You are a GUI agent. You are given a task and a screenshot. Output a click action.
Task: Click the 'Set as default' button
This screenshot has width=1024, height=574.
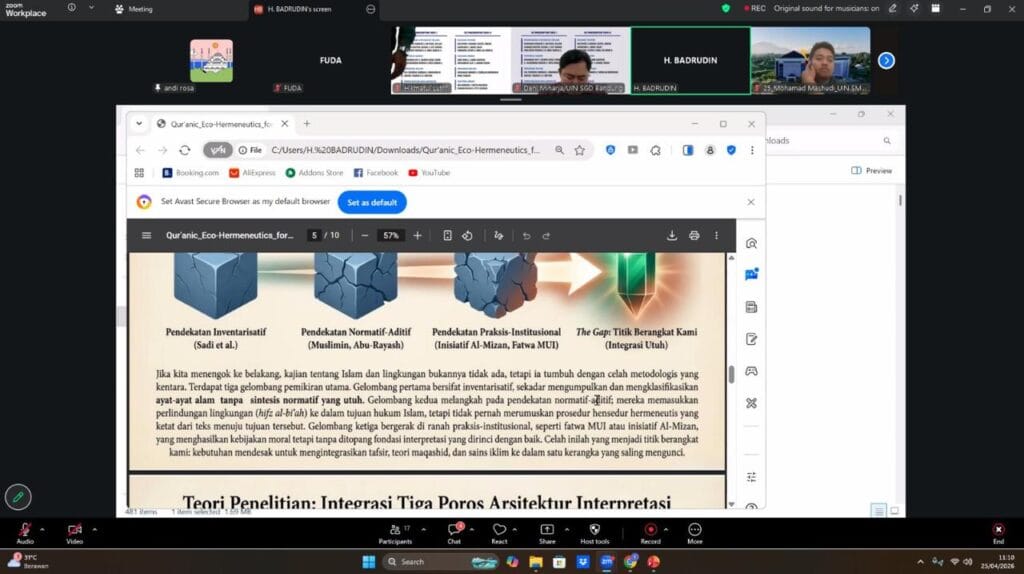point(372,202)
